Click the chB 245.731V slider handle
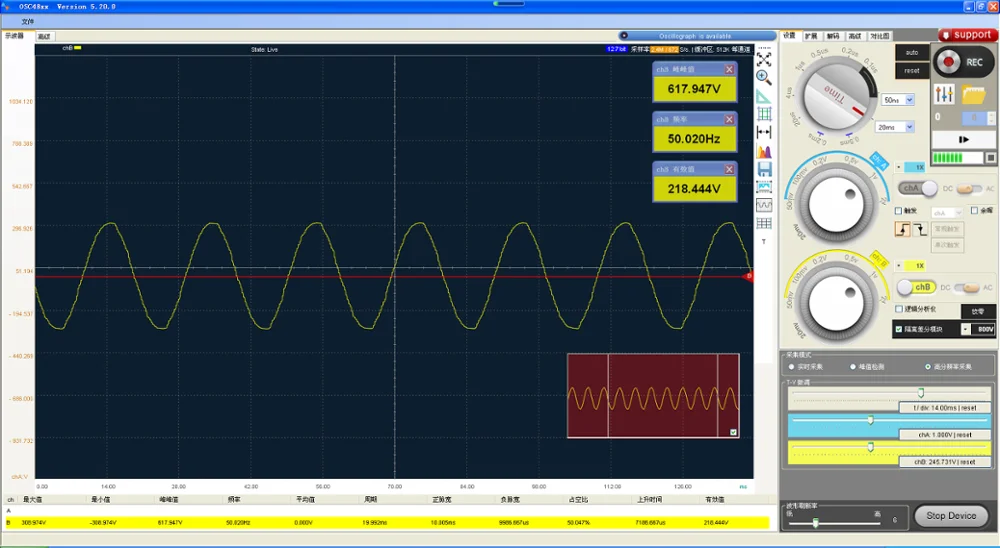The image size is (1000, 548). pos(871,447)
